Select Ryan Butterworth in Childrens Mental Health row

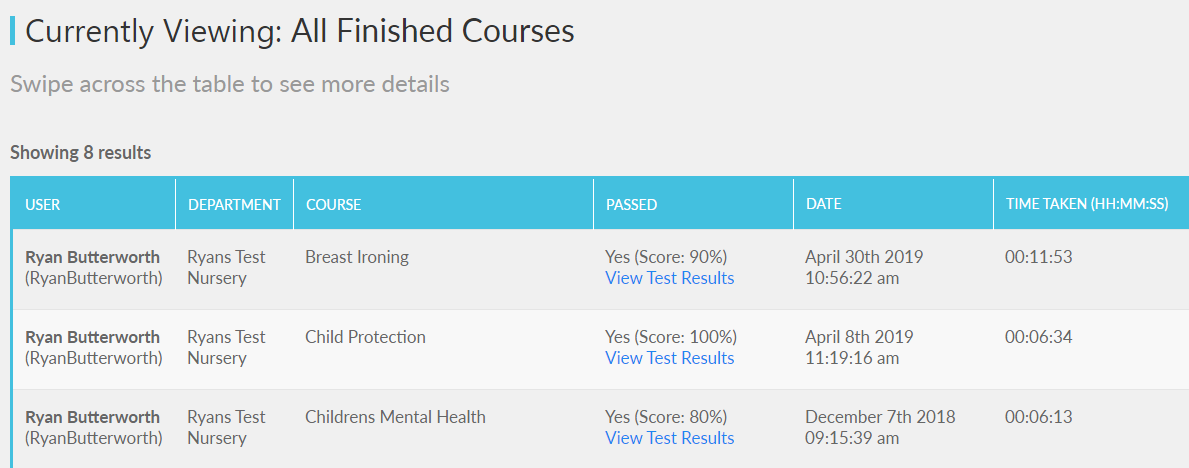click(x=92, y=417)
